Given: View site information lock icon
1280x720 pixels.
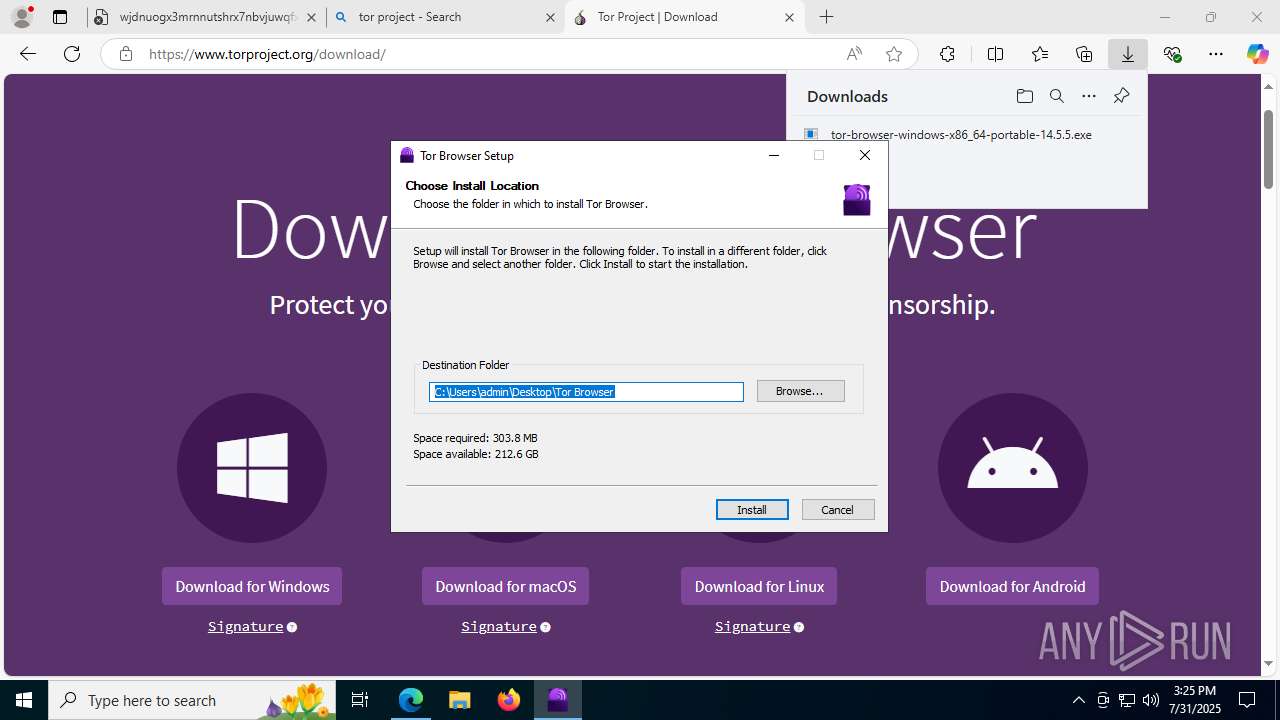Looking at the screenshot, I should (126, 54).
